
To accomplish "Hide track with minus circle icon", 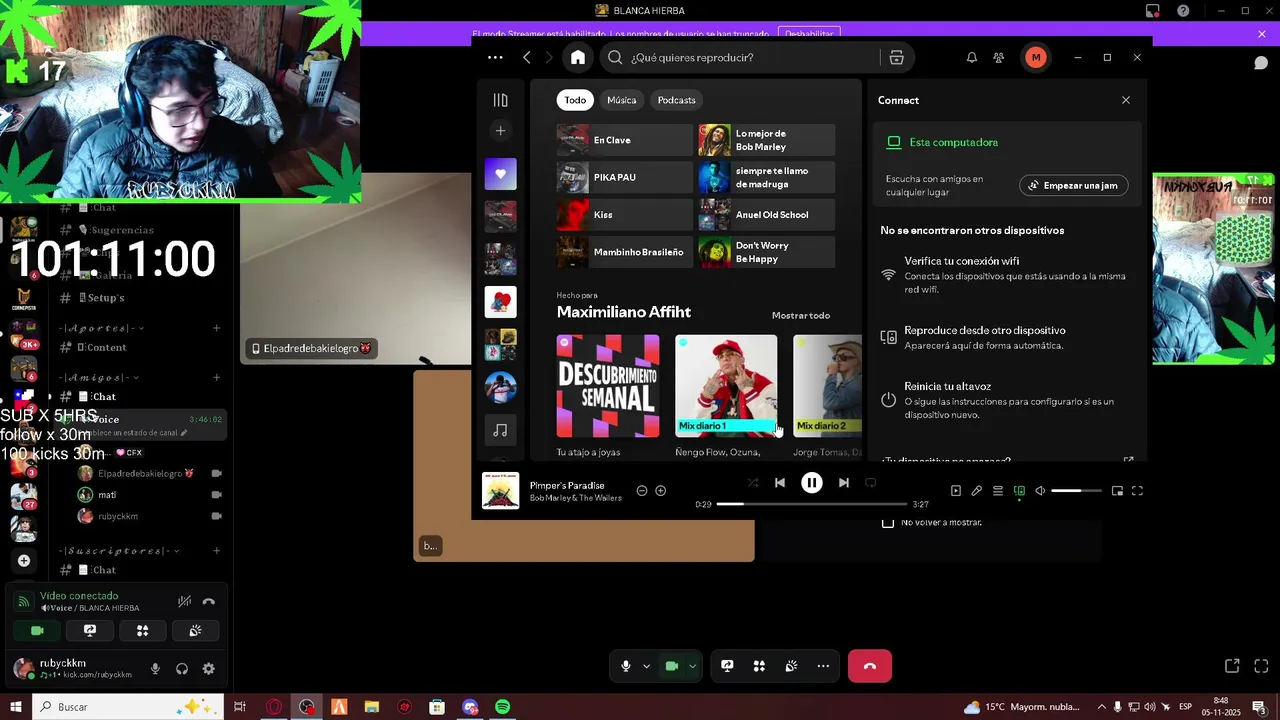I will pyautogui.click(x=642, y=491).
